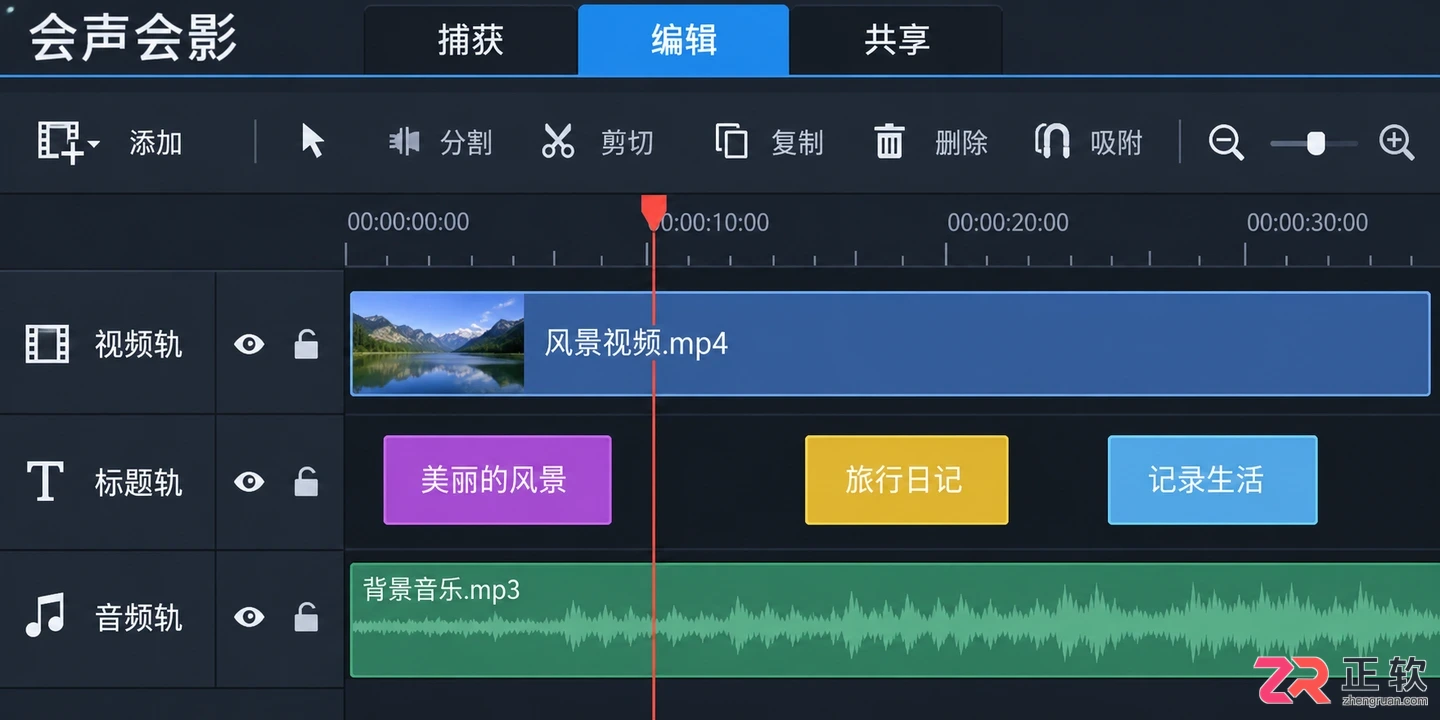Click the audio track music note icon
Viewport: 1440px width, 720px height.
45,615
